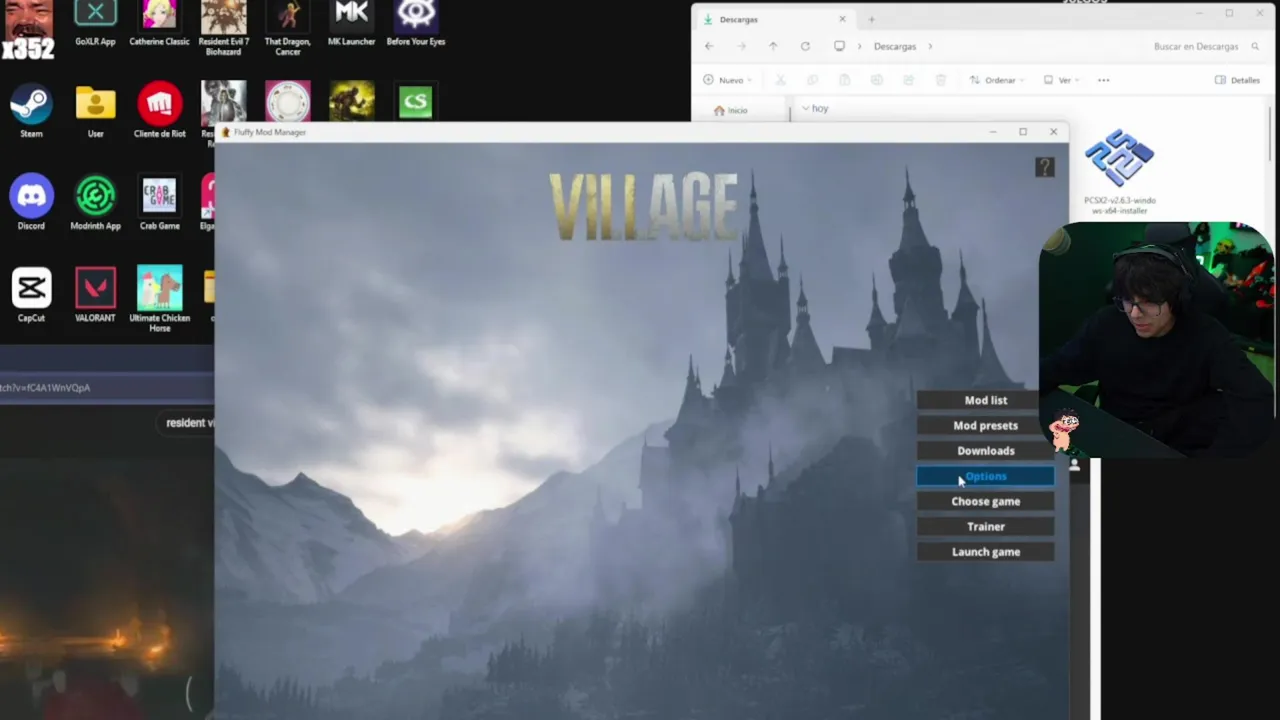Add a new tab in Explorer
The height and width of the screenshot is (720, 1280).
[x=871, y=19]
